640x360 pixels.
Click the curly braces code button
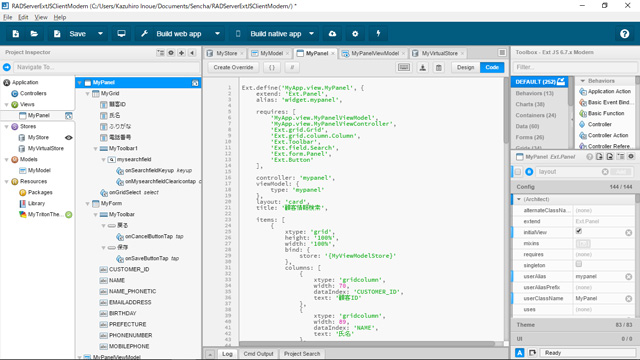[272, 67]
